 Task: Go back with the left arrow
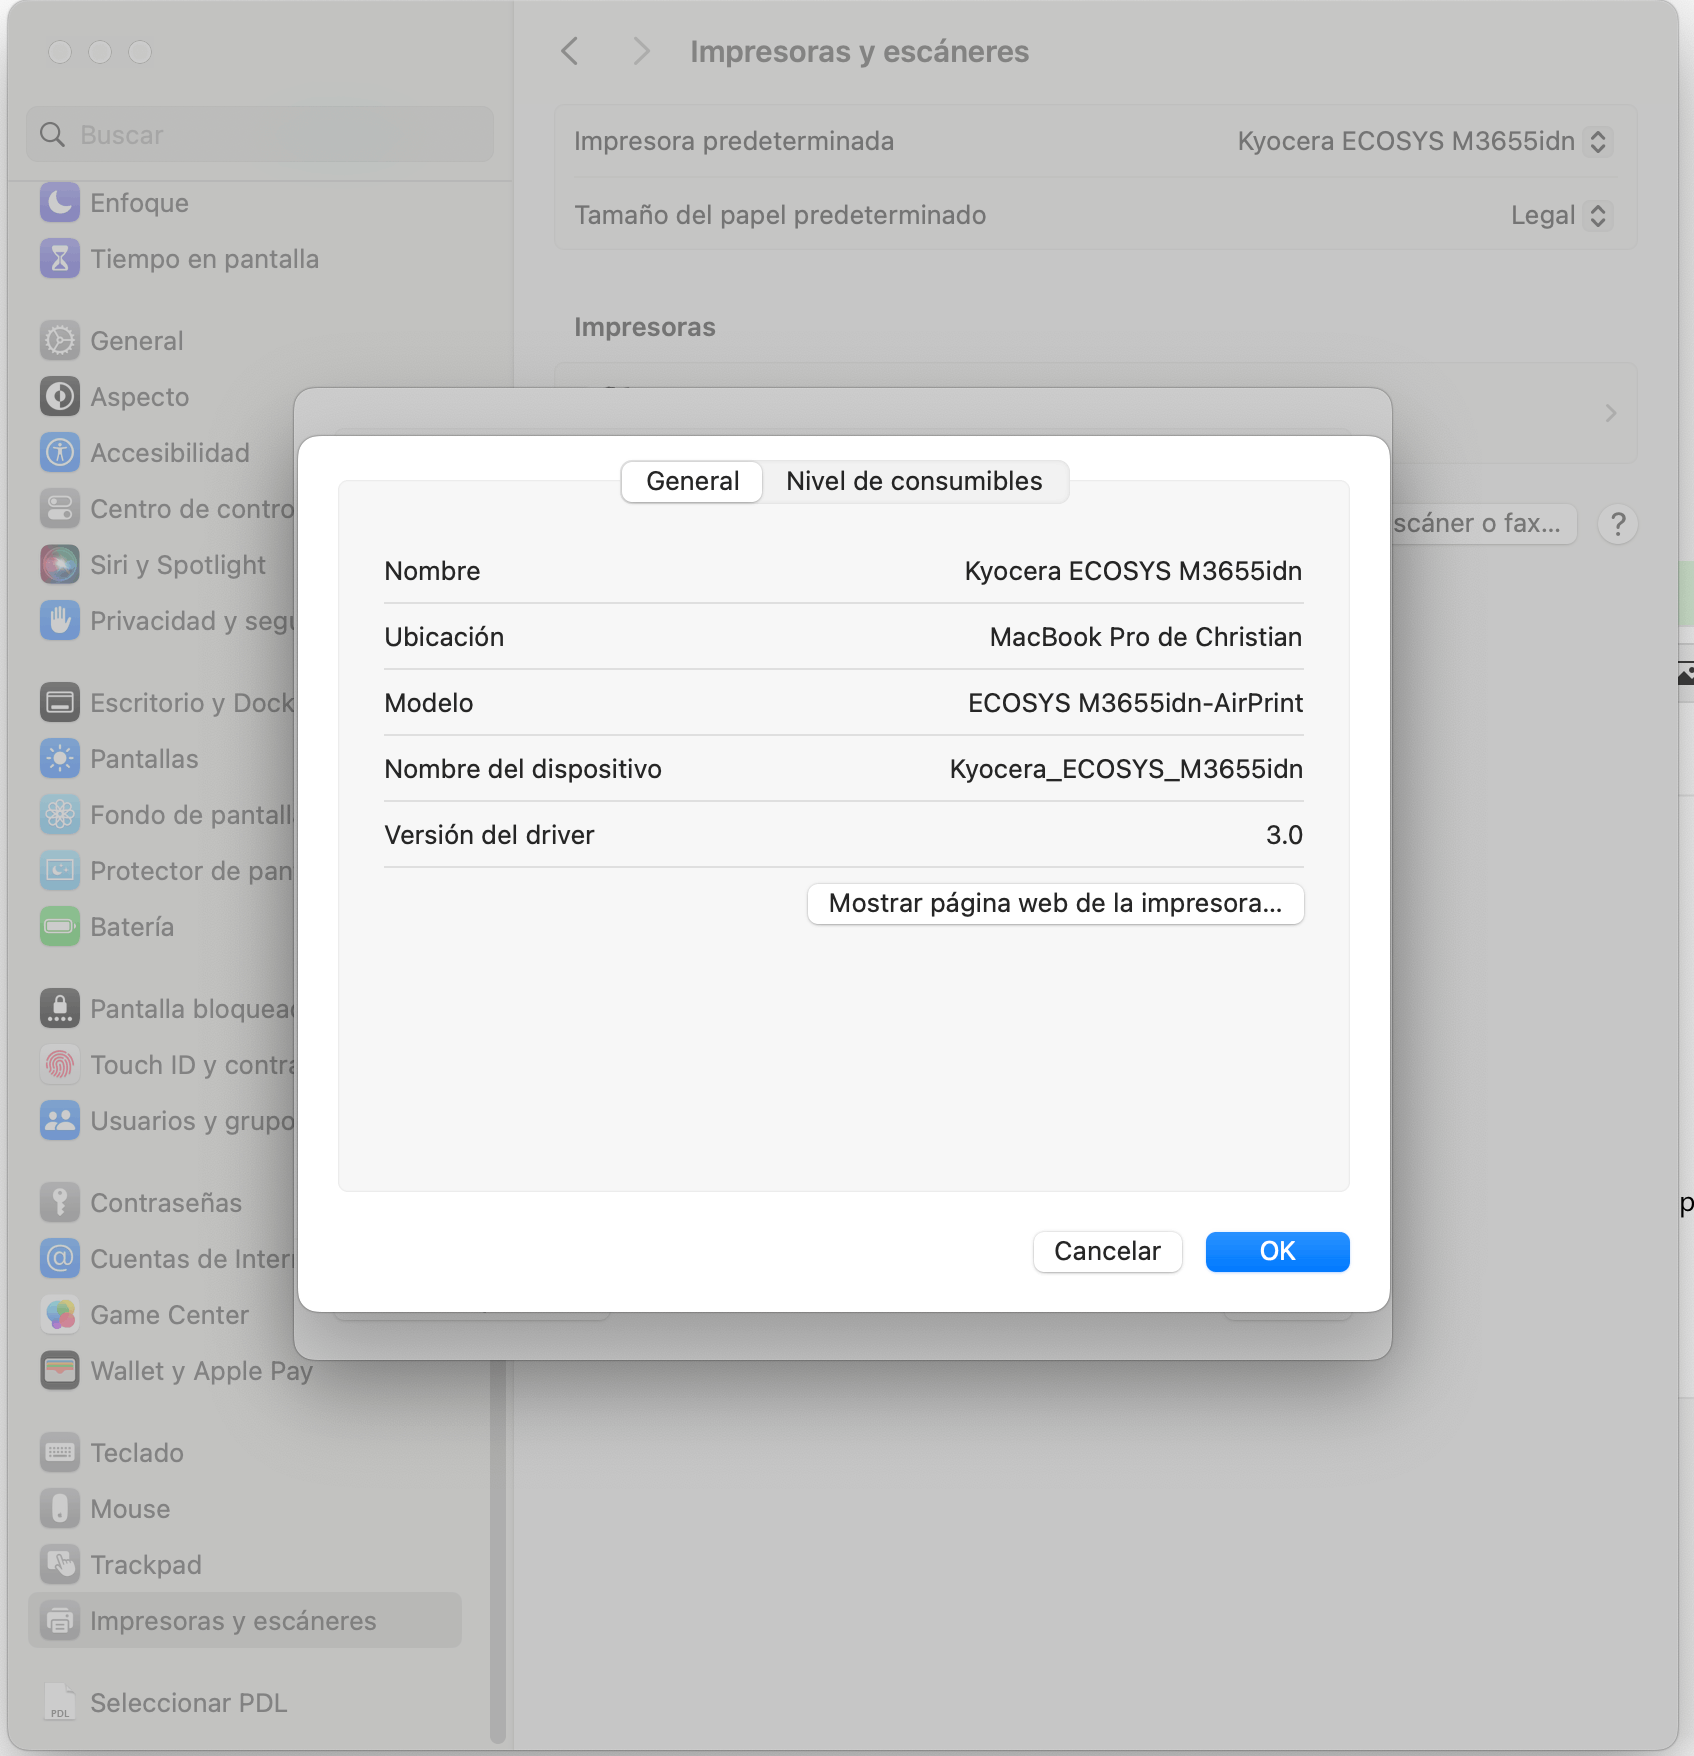pos(570,51)
